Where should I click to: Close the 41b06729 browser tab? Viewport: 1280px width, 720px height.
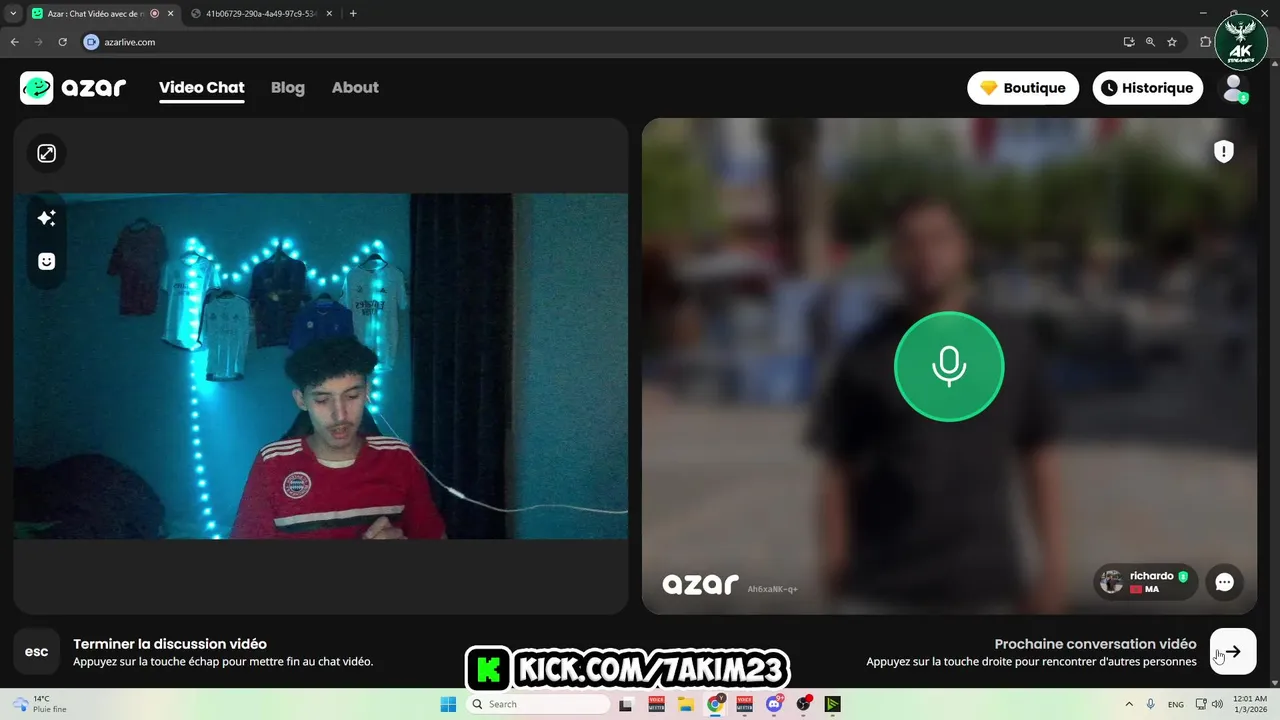[x=329, y=13]
